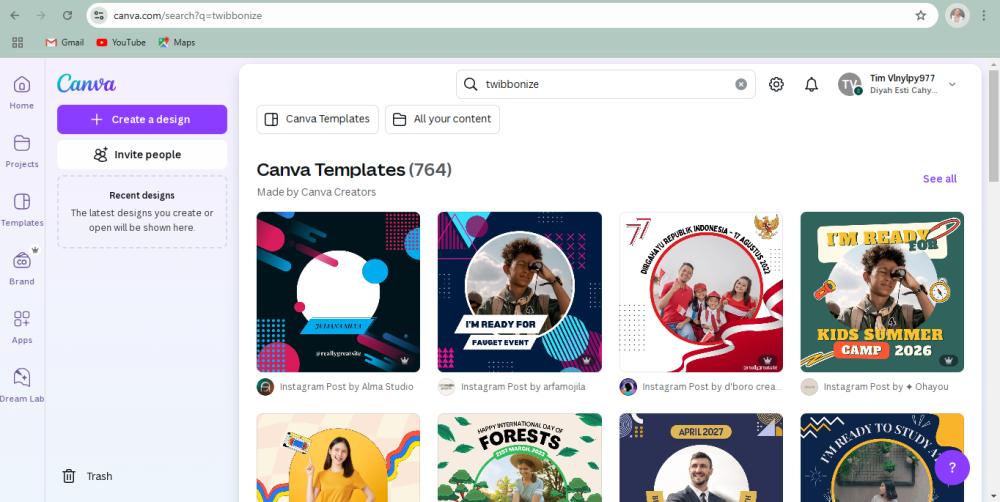
Task: Select the All your content tab
Action: (443, 119)
